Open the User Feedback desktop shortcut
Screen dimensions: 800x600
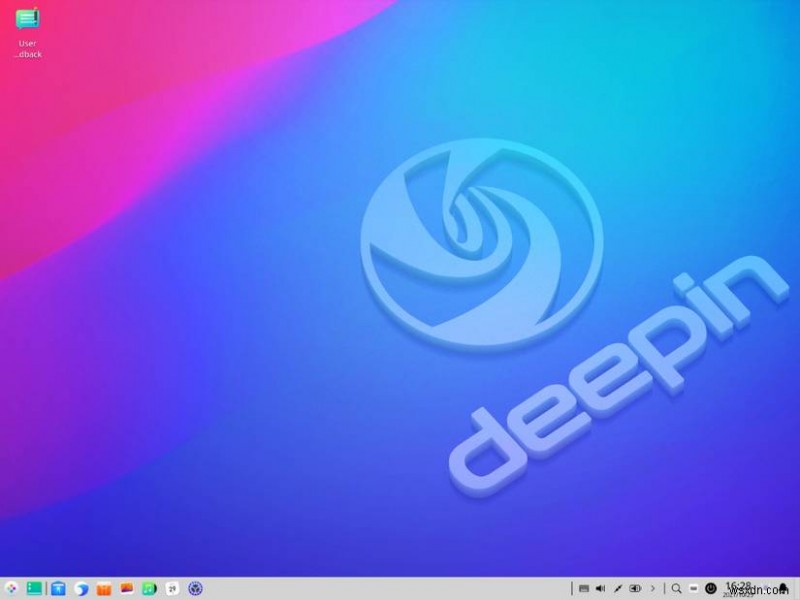coord(28,32)
